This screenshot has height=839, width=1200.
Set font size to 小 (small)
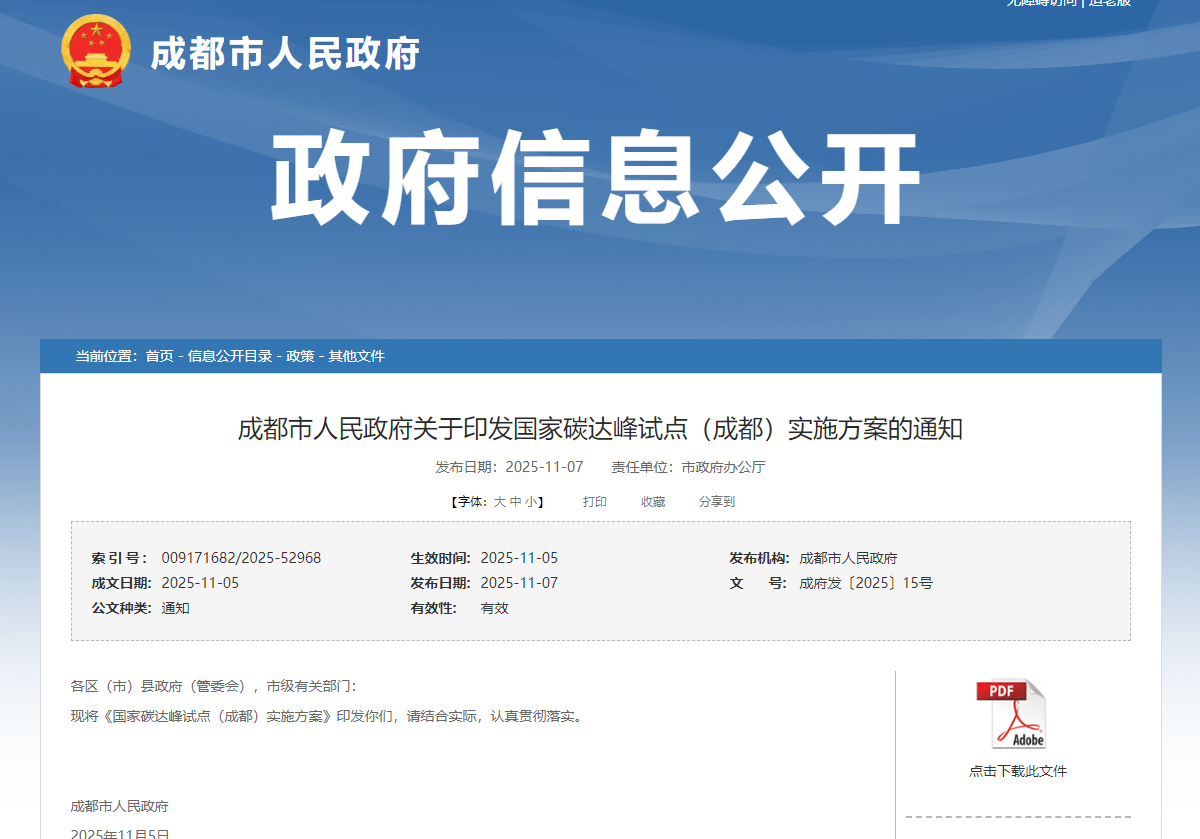pos(531,502)
